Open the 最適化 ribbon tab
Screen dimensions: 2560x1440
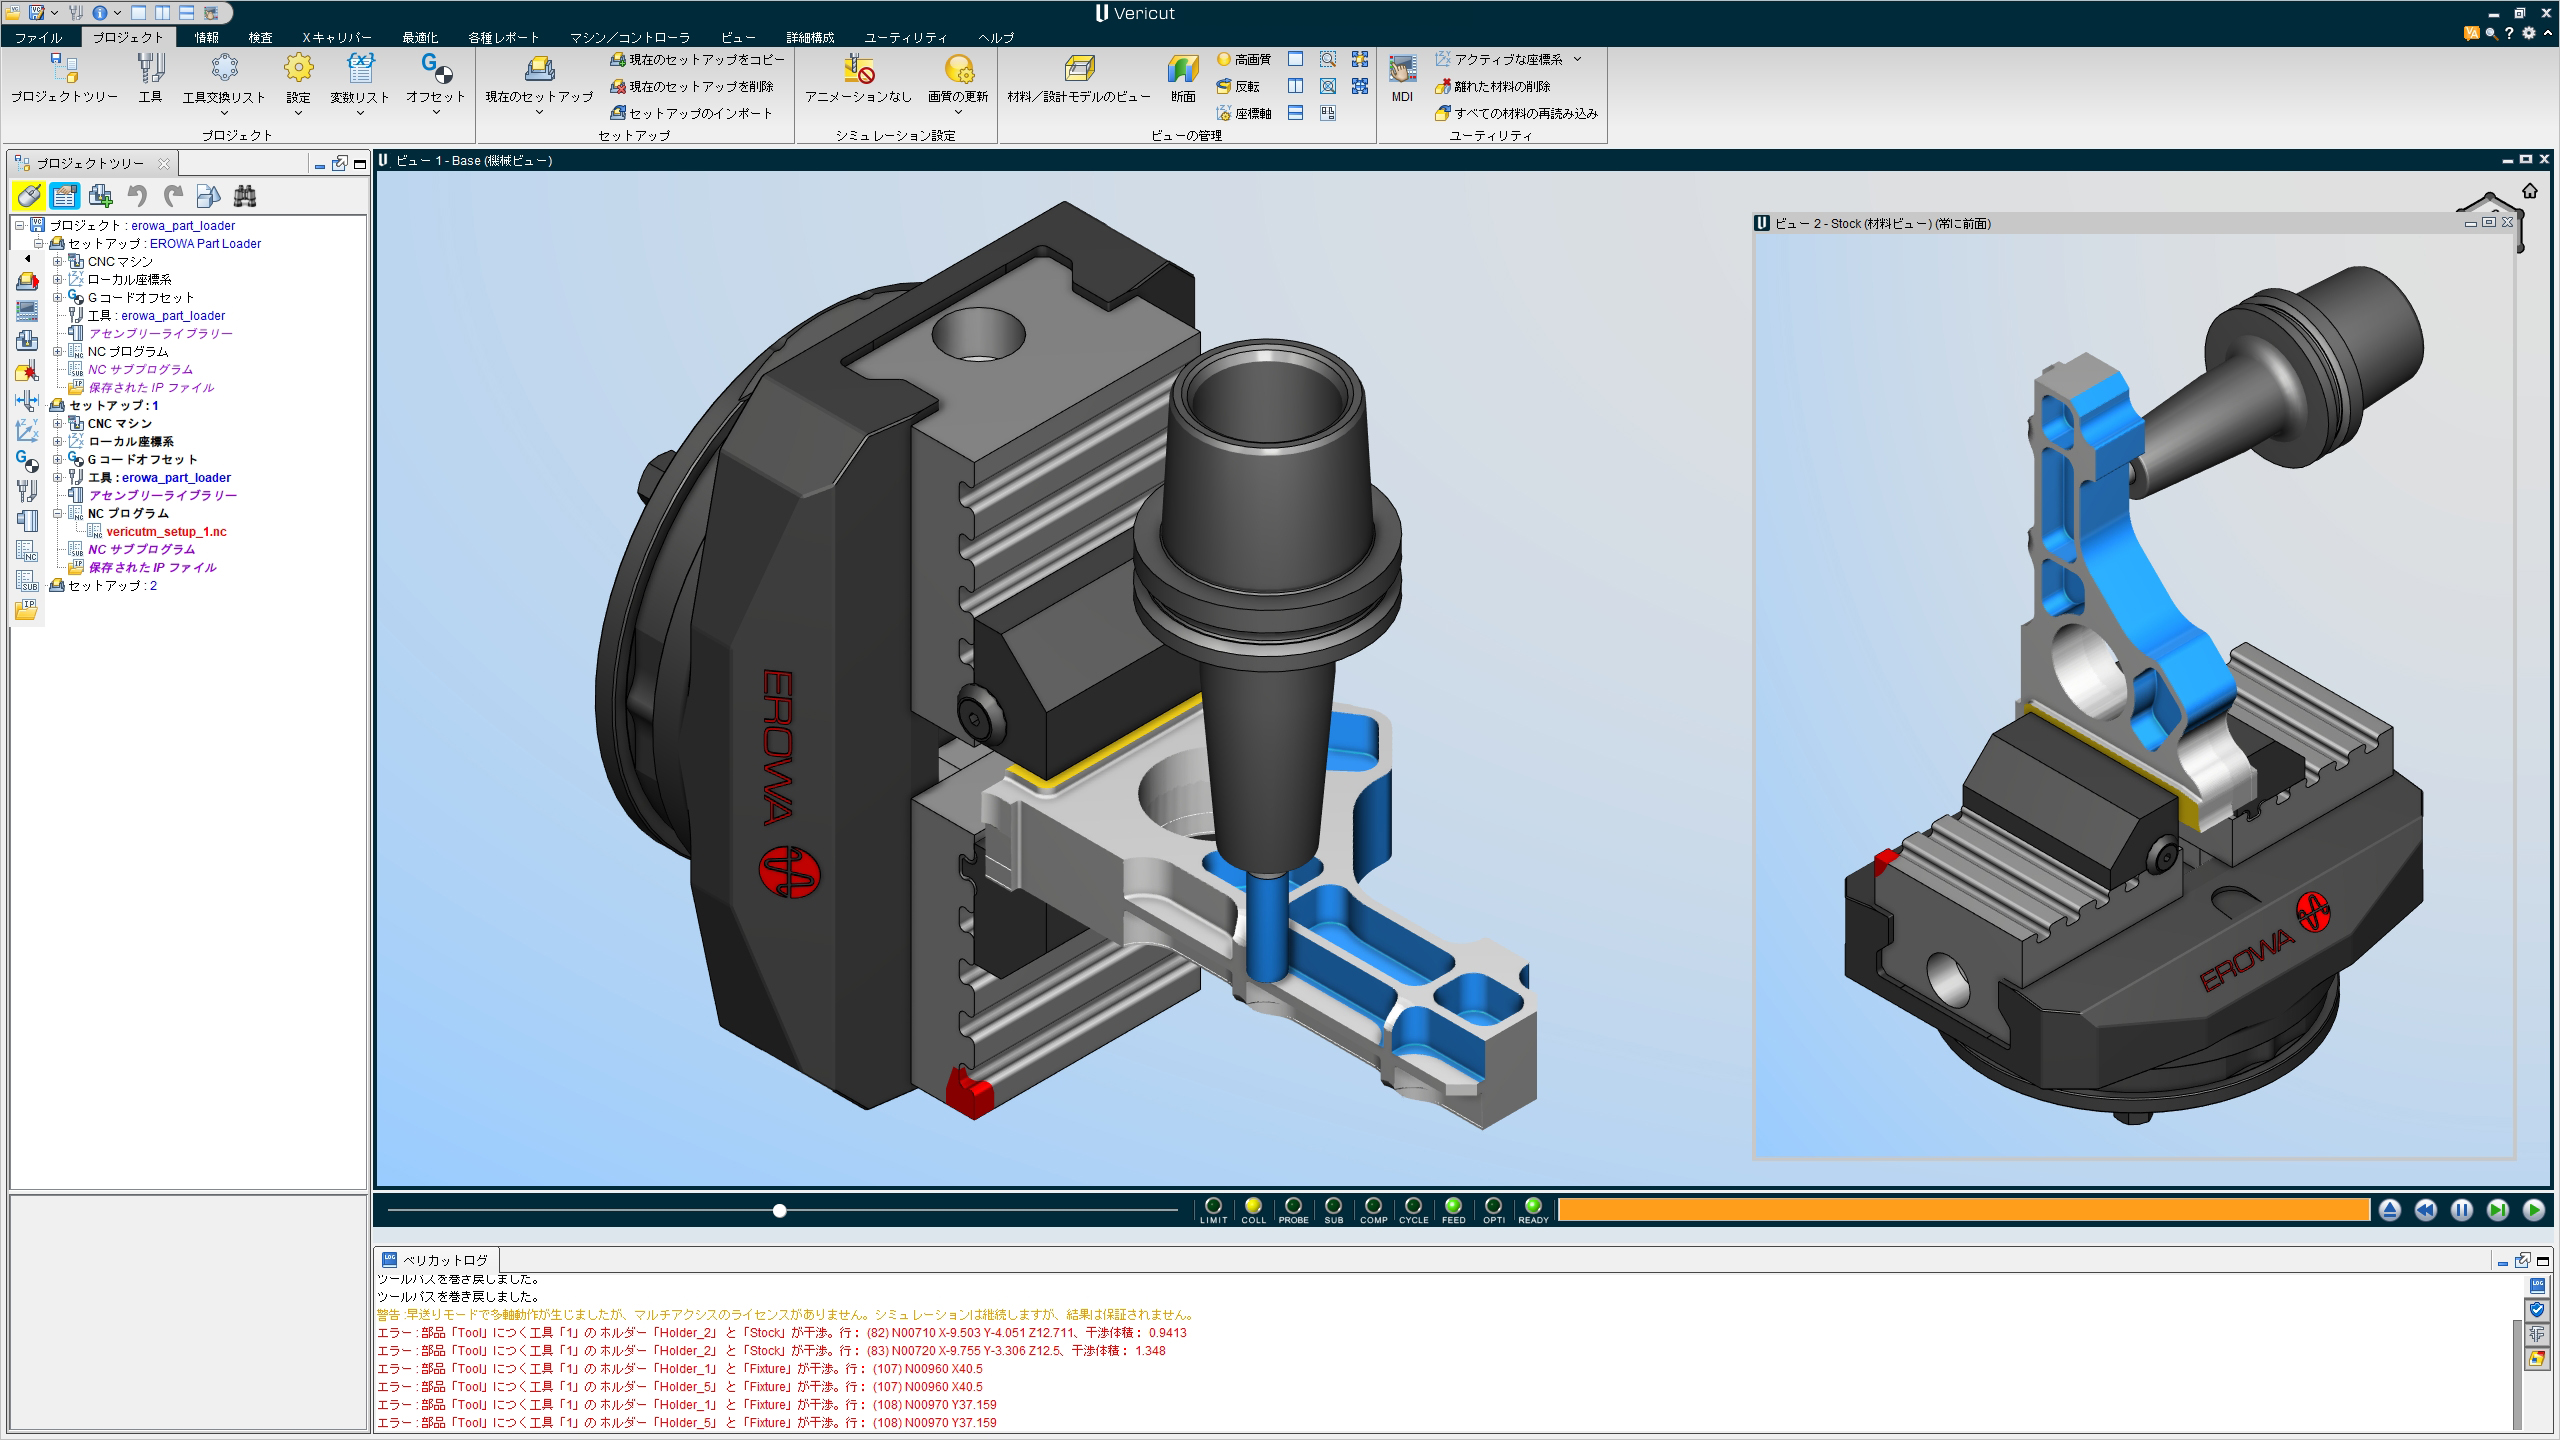(x=420, y=37)
